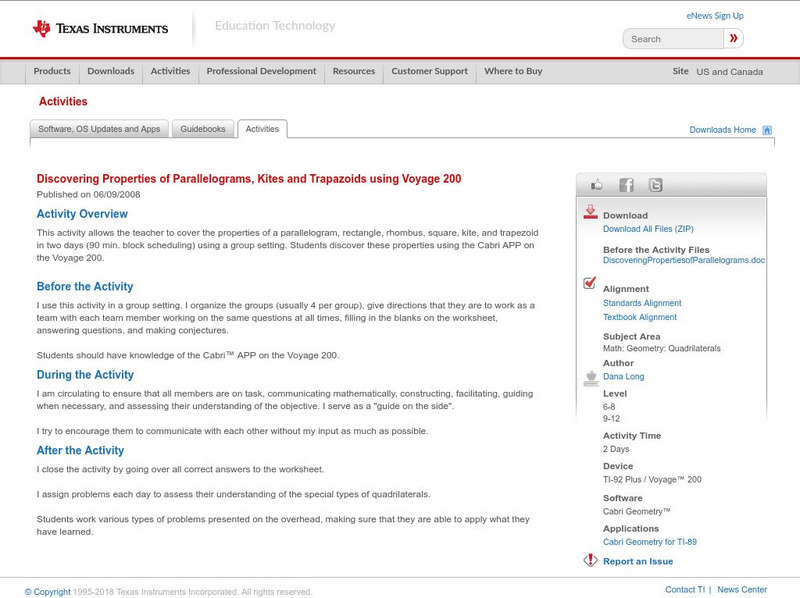
Task: Click the Published on 06/09/2008 text
Action: [x=88, y=194]
